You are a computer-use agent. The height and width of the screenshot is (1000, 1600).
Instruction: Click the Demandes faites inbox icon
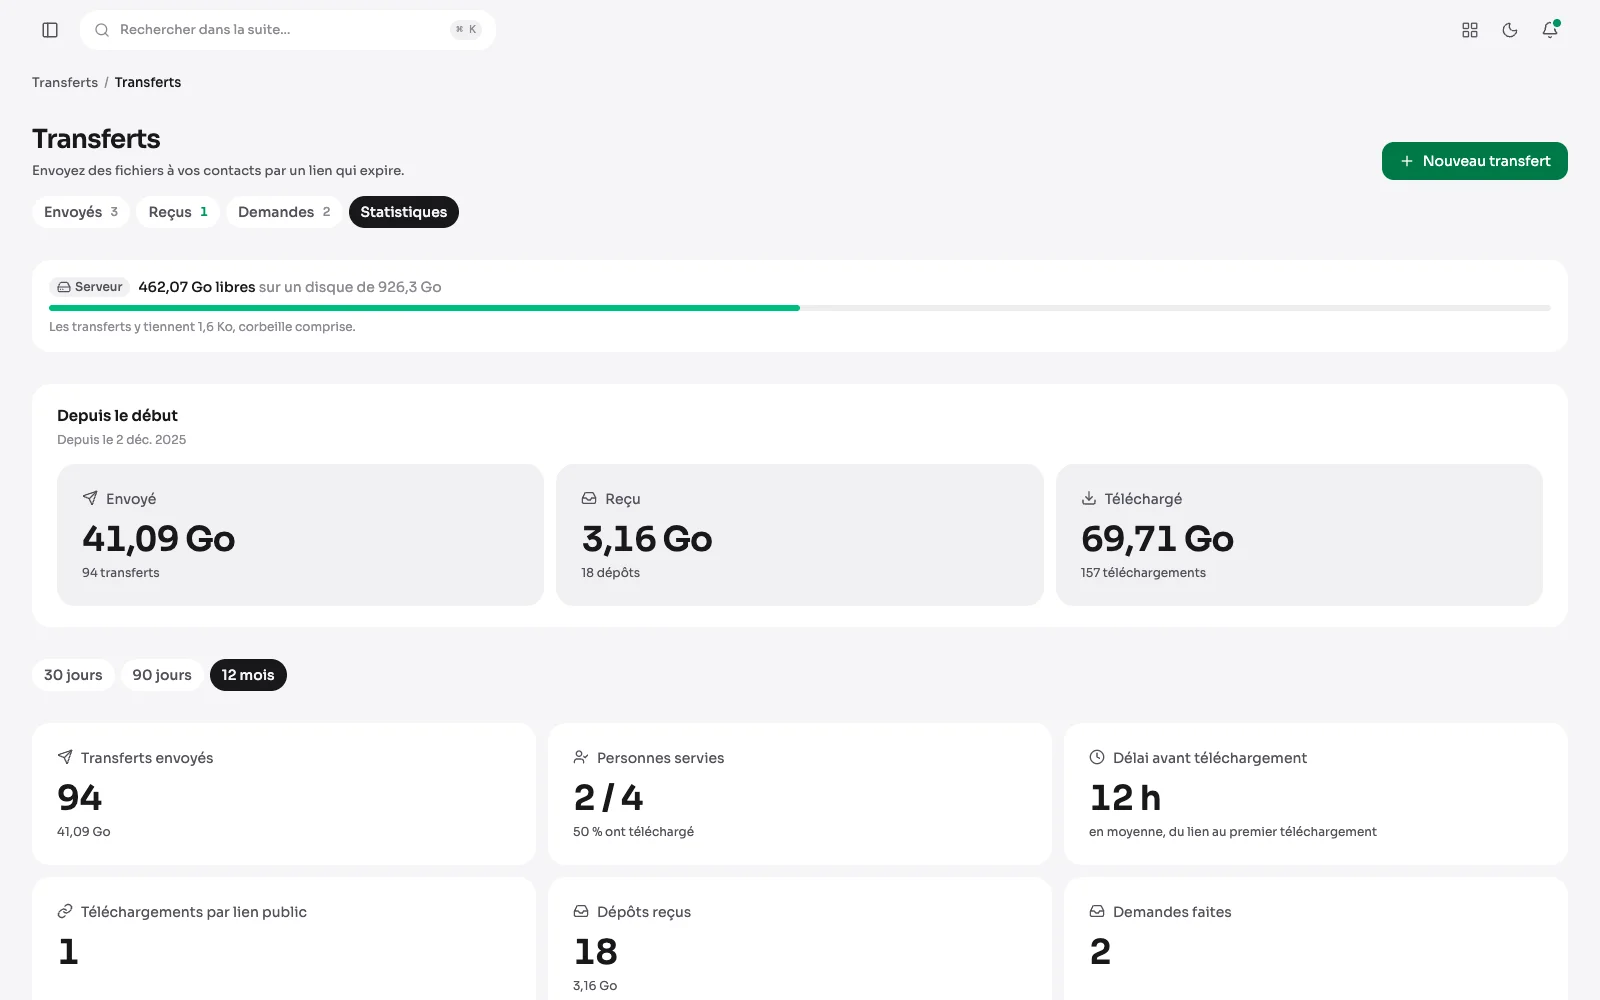[1097, 911]
